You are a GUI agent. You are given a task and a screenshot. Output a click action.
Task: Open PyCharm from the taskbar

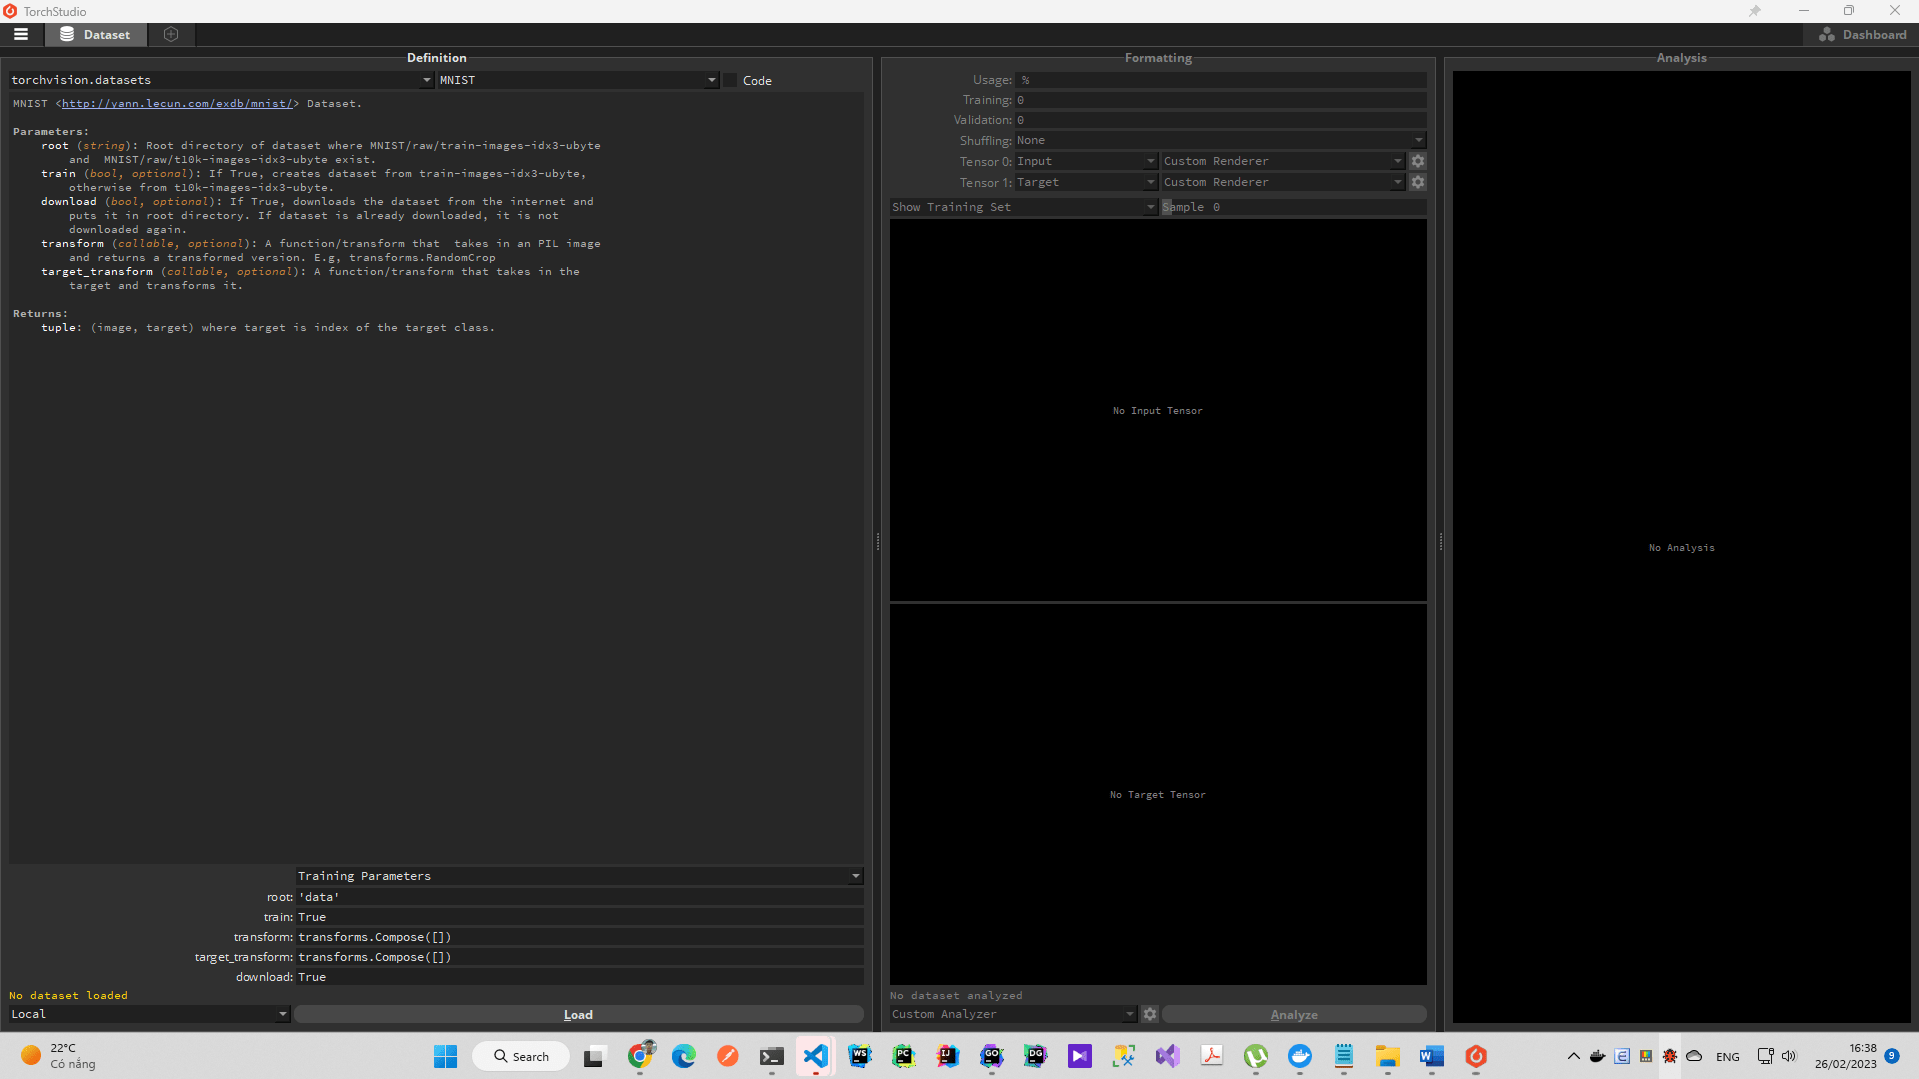(904, 1056)
